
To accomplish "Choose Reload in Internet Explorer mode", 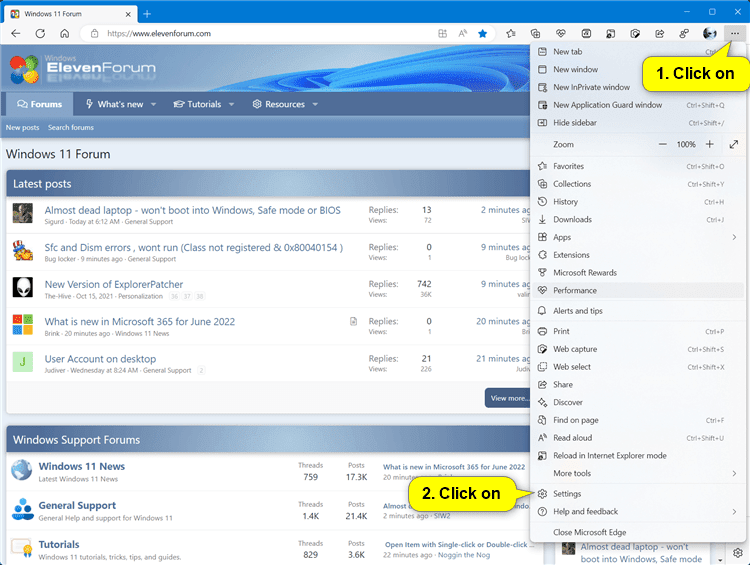I will 638,455.
